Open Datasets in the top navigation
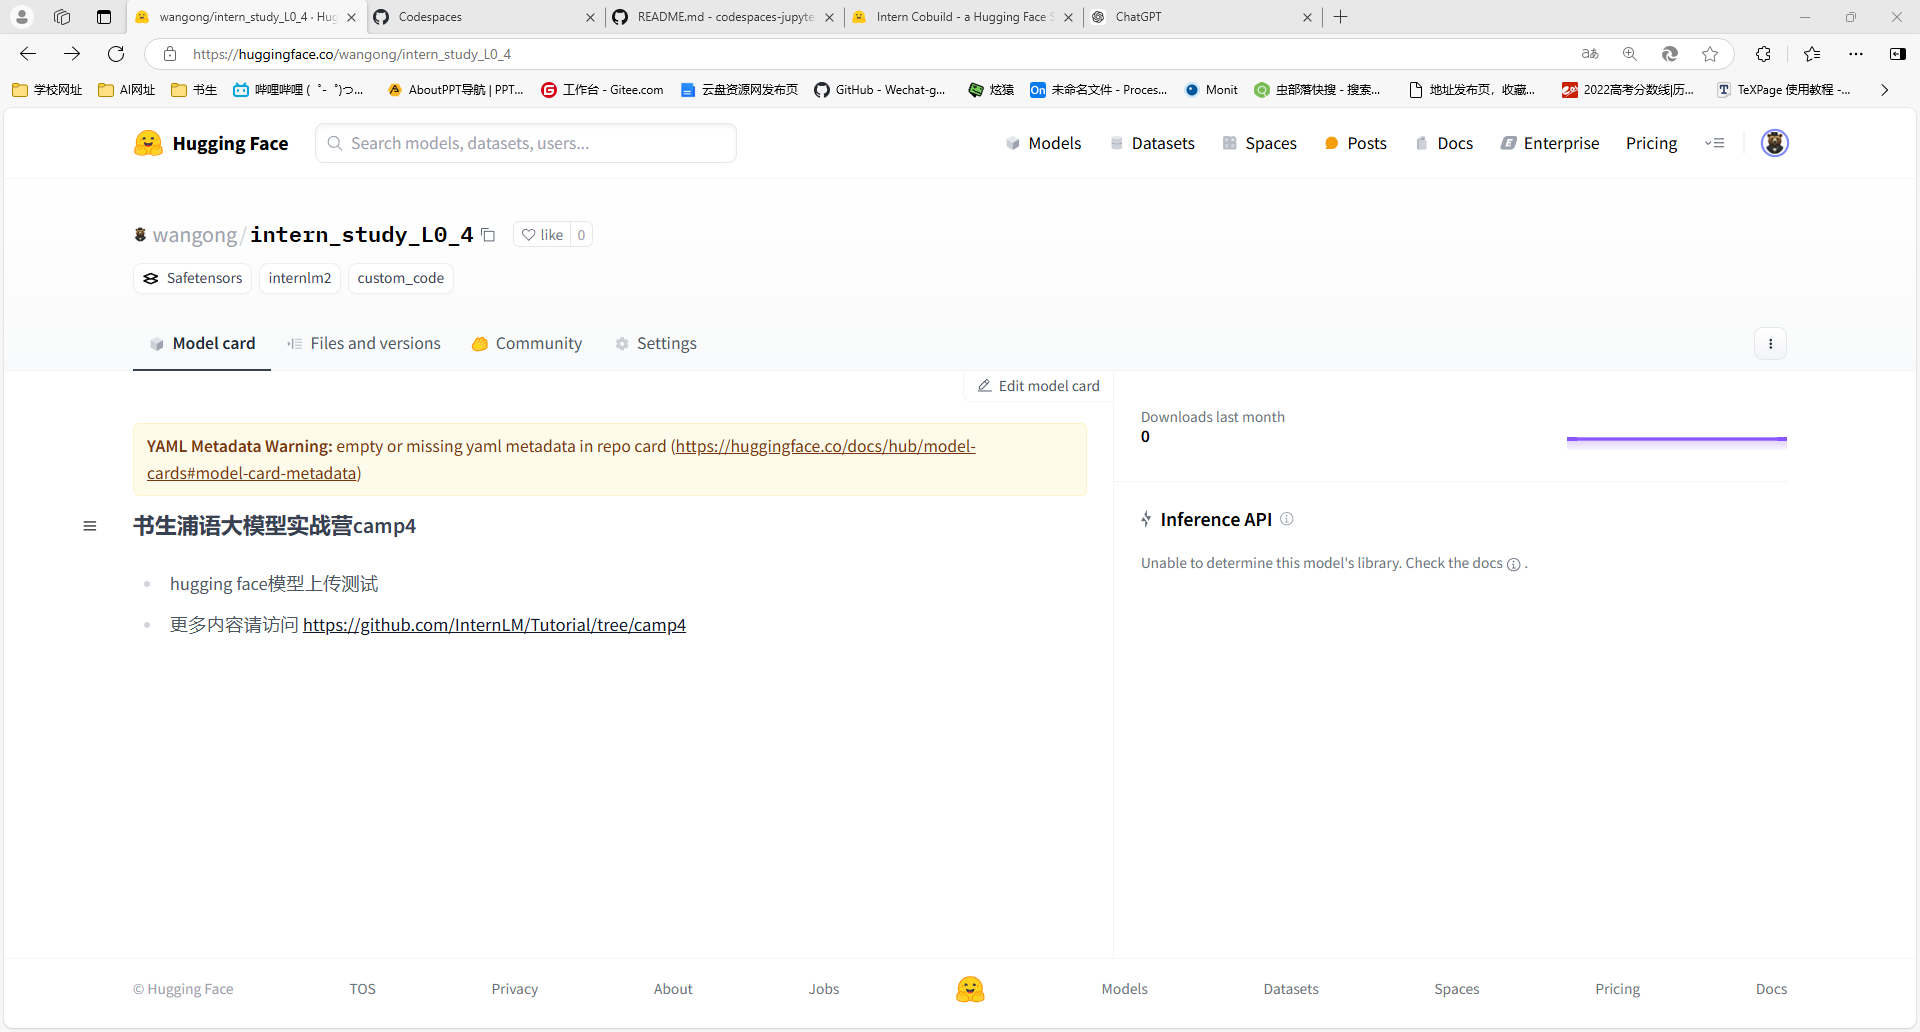1920x1032 pixels. pyautogui.click(x=1152, y=143)
